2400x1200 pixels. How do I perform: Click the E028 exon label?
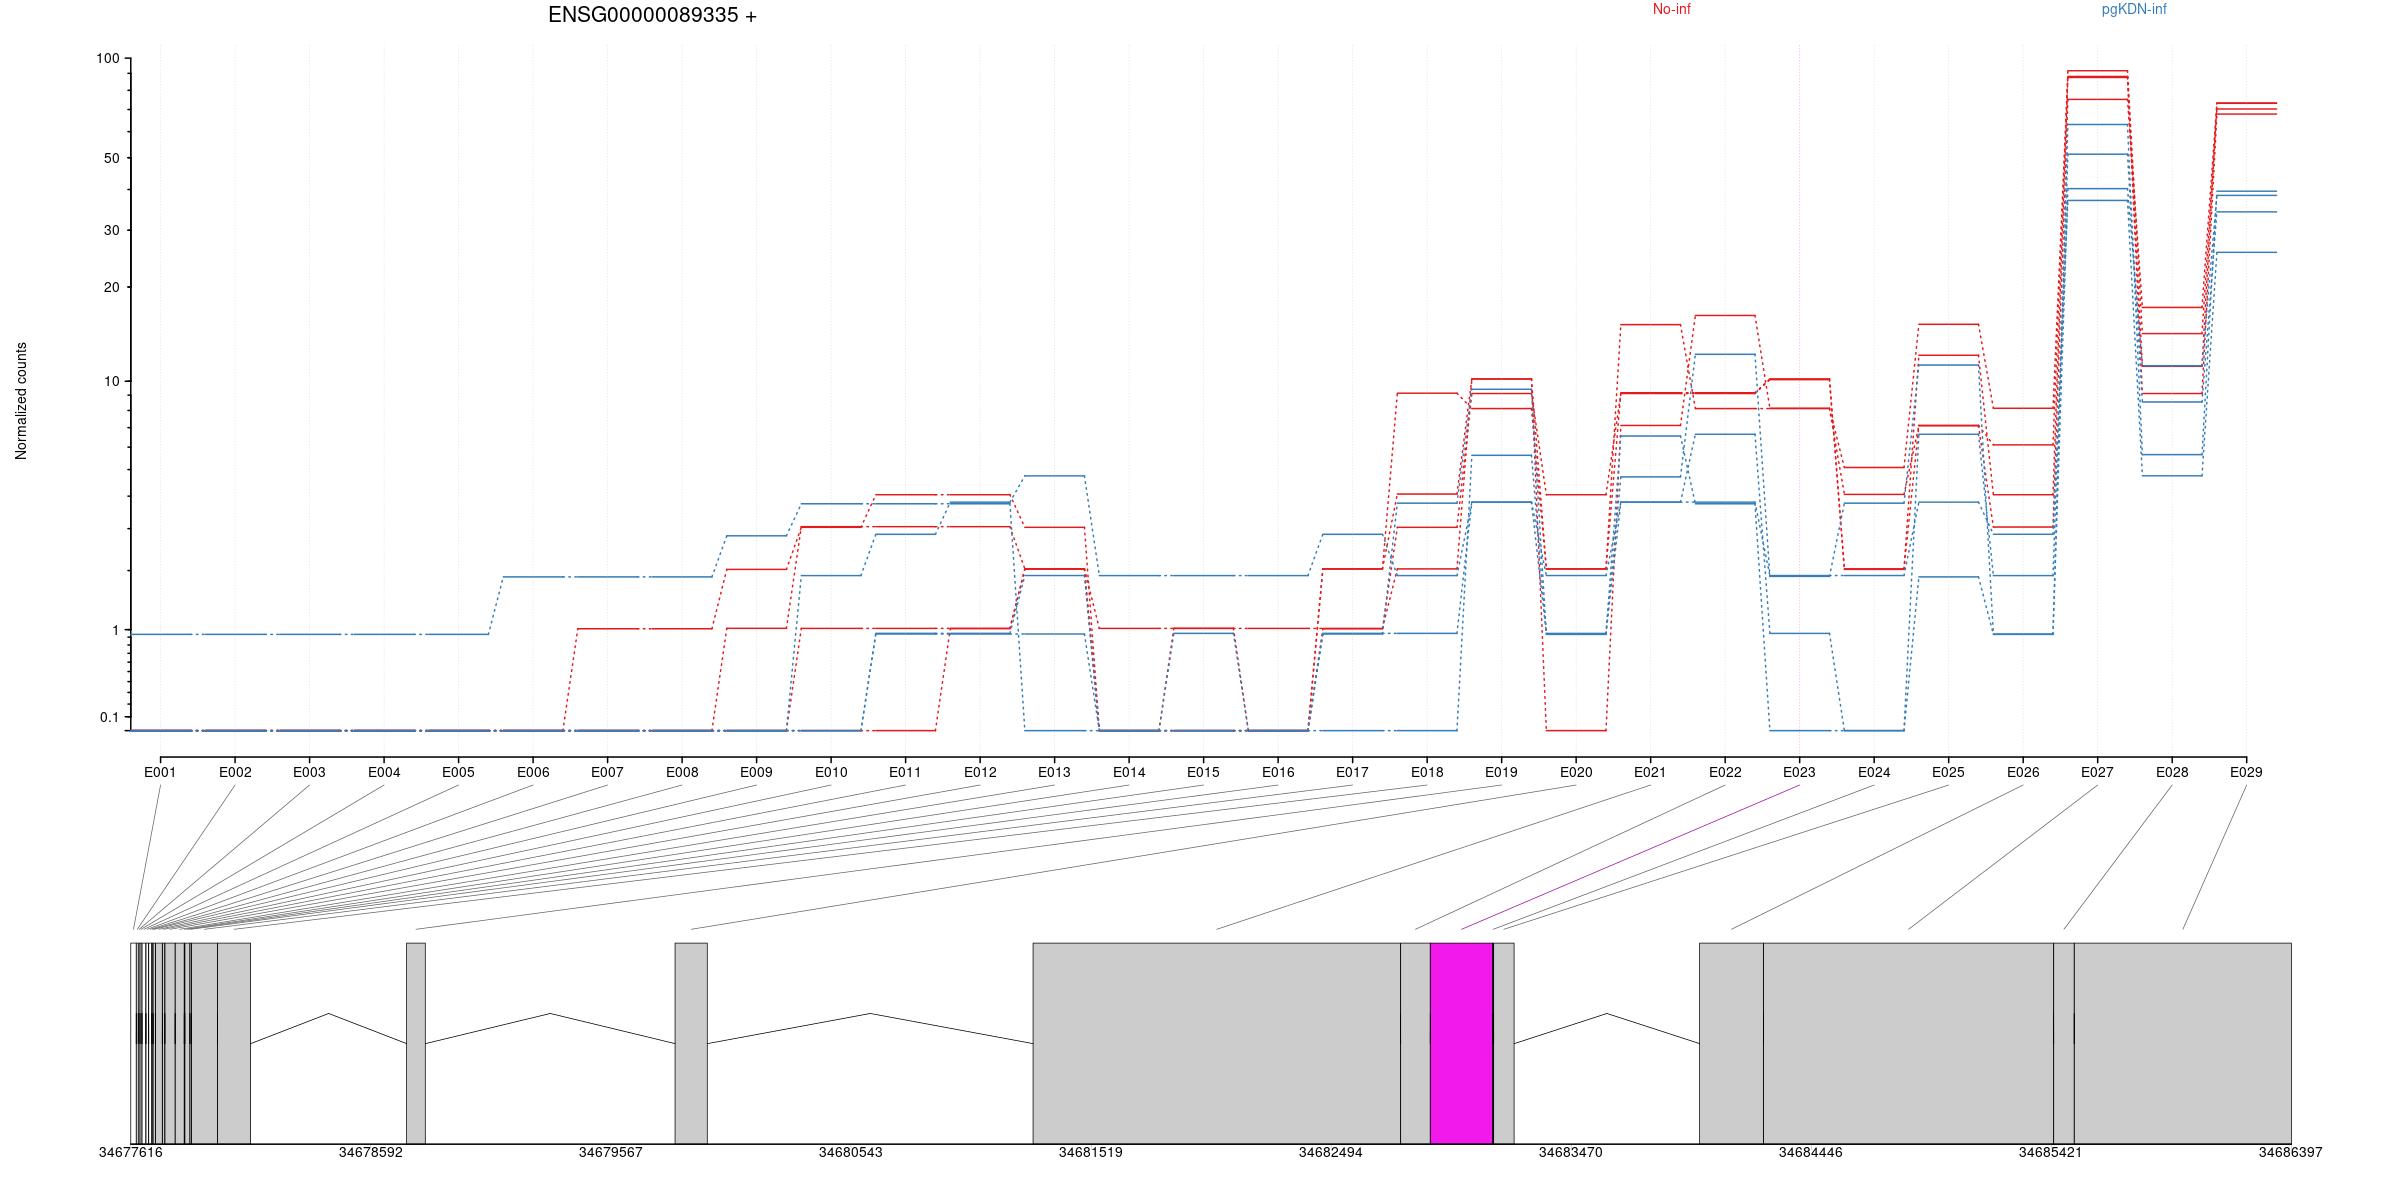2172,772
